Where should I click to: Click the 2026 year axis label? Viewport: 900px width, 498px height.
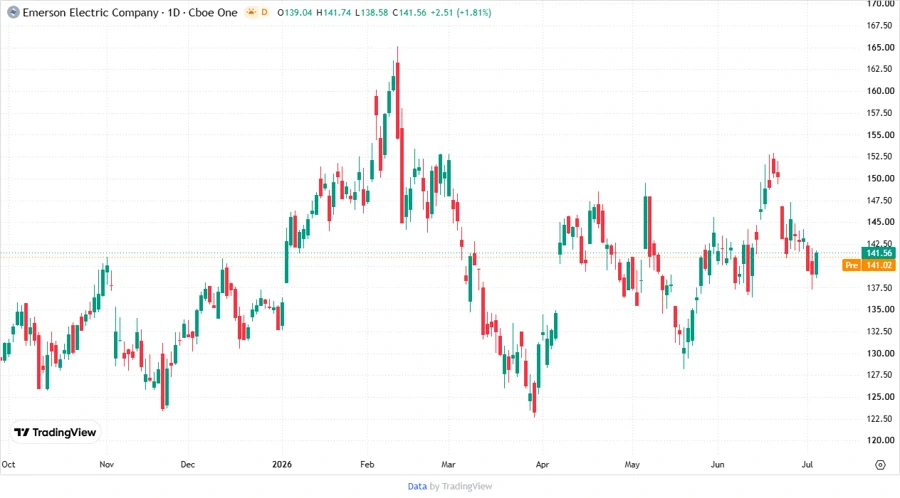pyautogui.click(x=282, y=464)
